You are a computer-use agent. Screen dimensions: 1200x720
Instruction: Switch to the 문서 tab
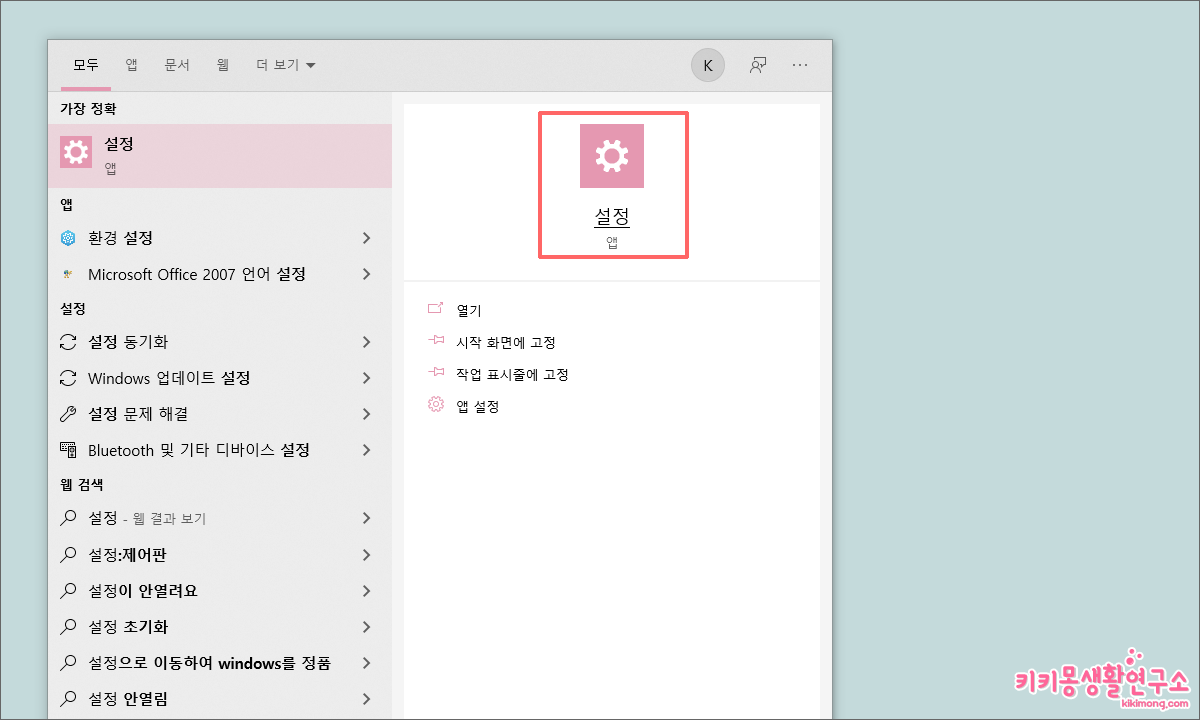tap(177, 64)
